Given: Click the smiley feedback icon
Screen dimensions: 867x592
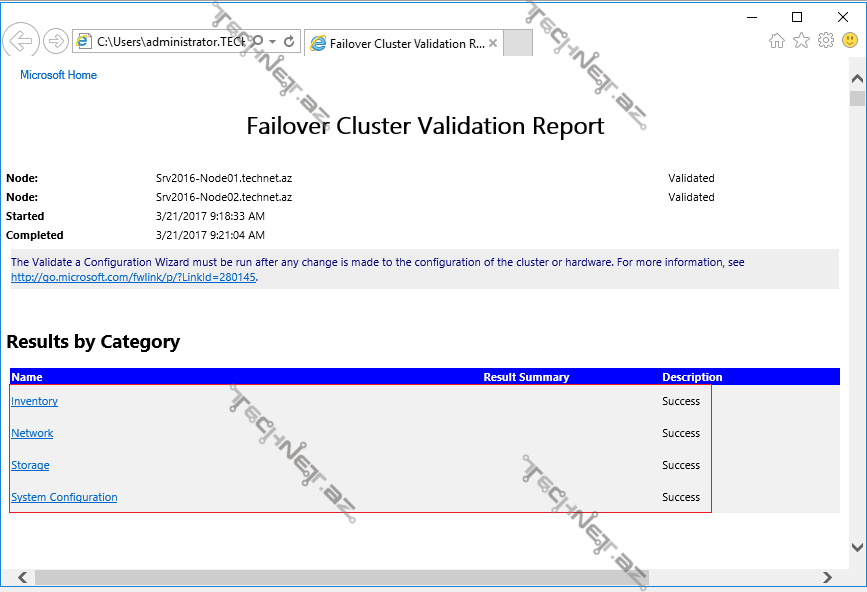Looking at the screenshot, I should point(850,41).
